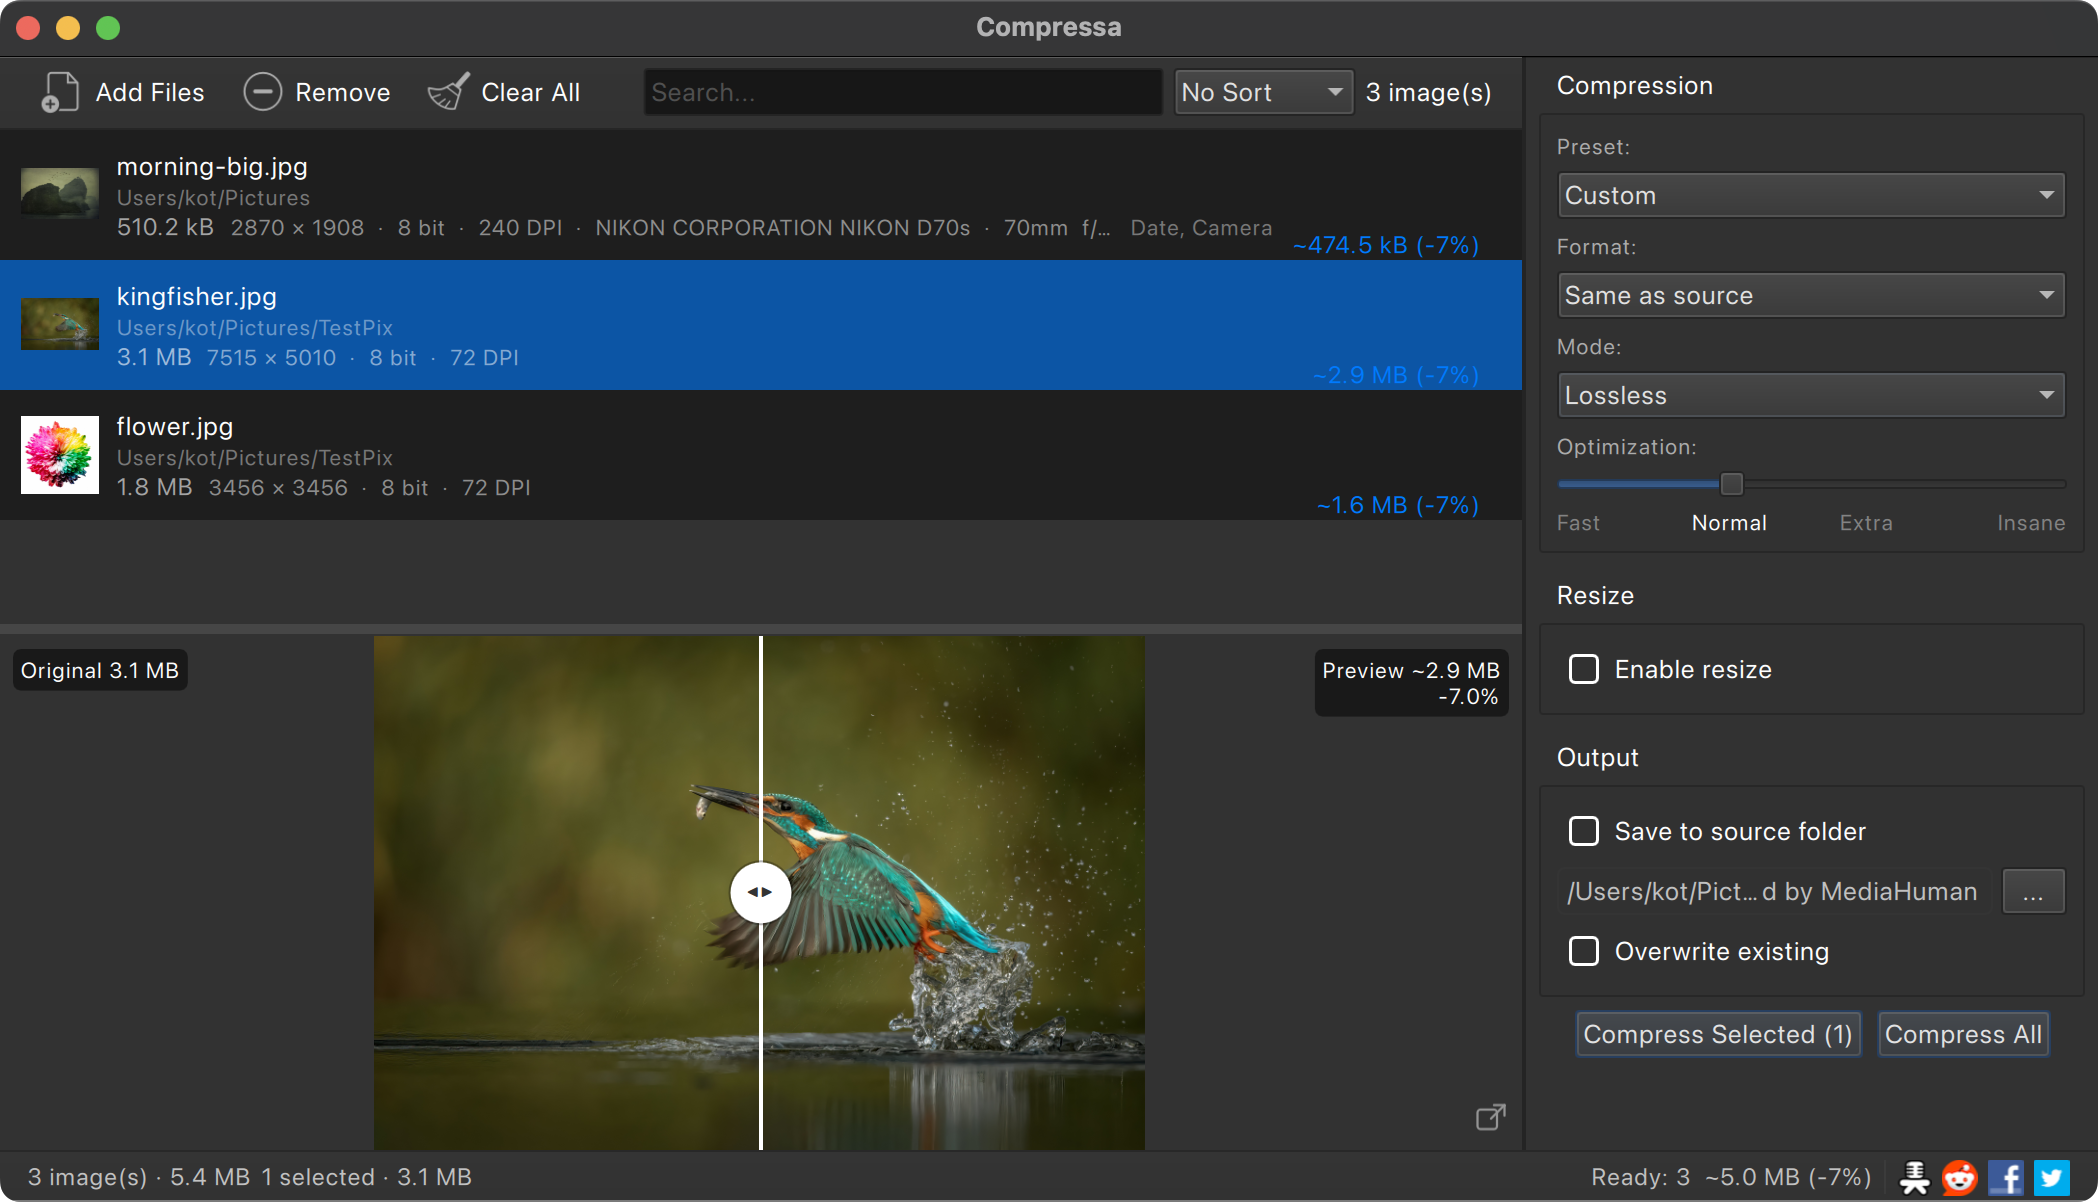Viewport: 2098px width, 1202px height.
Task: Open the No Sort dropdown
Action: tap(1264, 92)
